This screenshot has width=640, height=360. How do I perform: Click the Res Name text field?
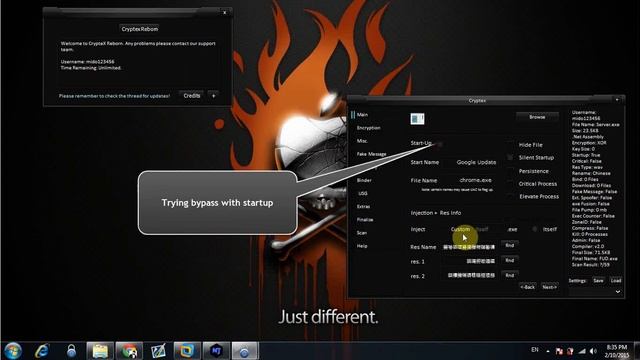pos(469,247)
